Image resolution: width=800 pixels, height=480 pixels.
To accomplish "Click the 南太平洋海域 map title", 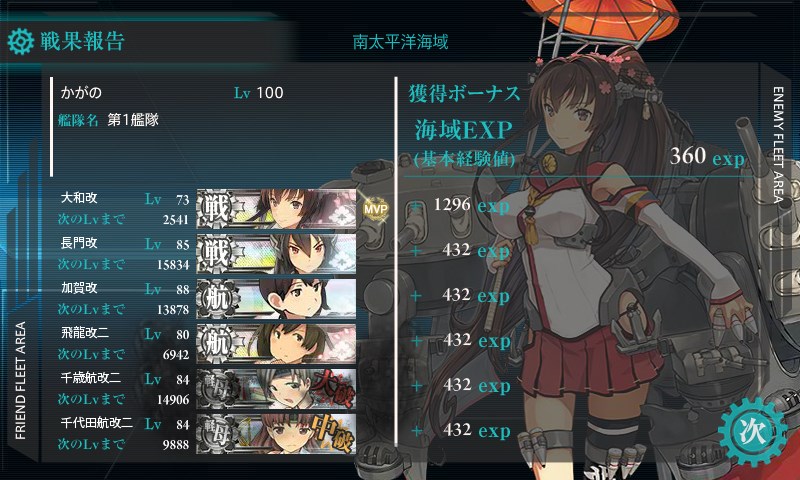I will (400, 42).
